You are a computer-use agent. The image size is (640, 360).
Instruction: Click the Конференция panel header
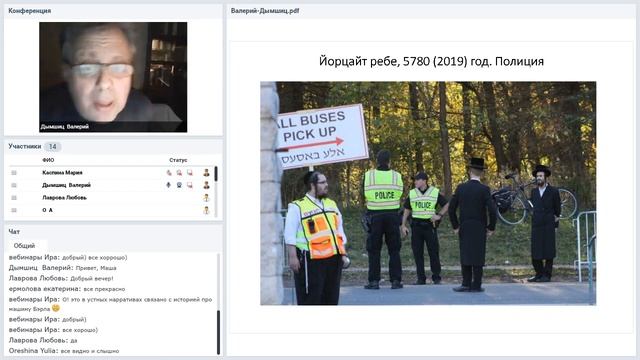(x=30, y=11)
